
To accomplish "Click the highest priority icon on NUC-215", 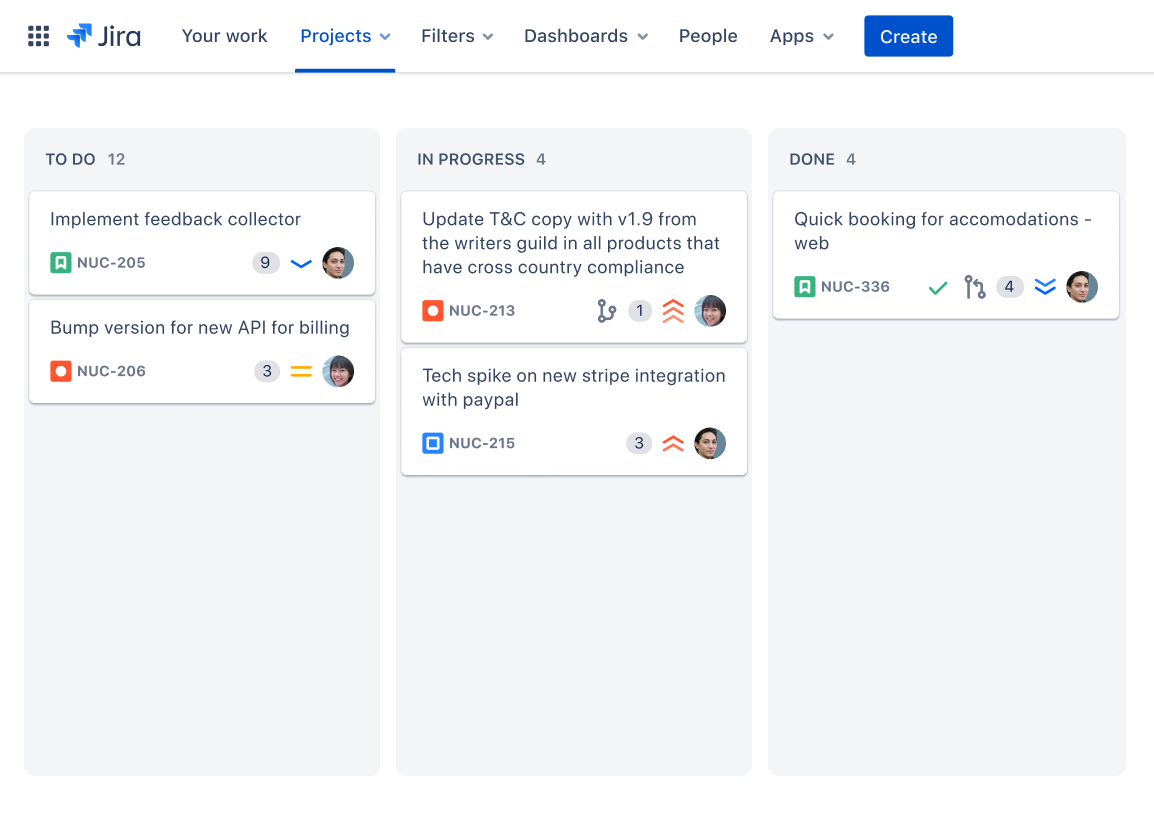I will 673,442.
